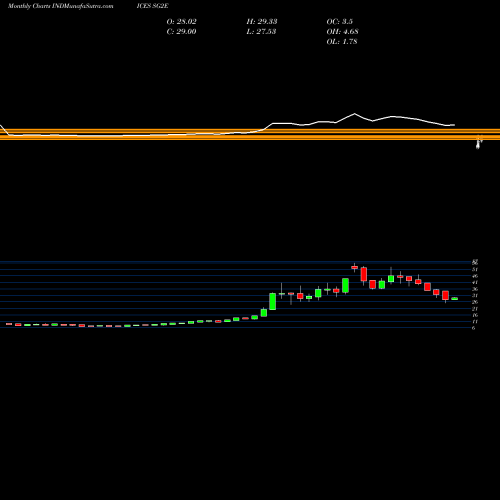The width and height of the screenshot is (500, 500).
Task: Select the open value O: 28.02
Action: pos(181,22)
